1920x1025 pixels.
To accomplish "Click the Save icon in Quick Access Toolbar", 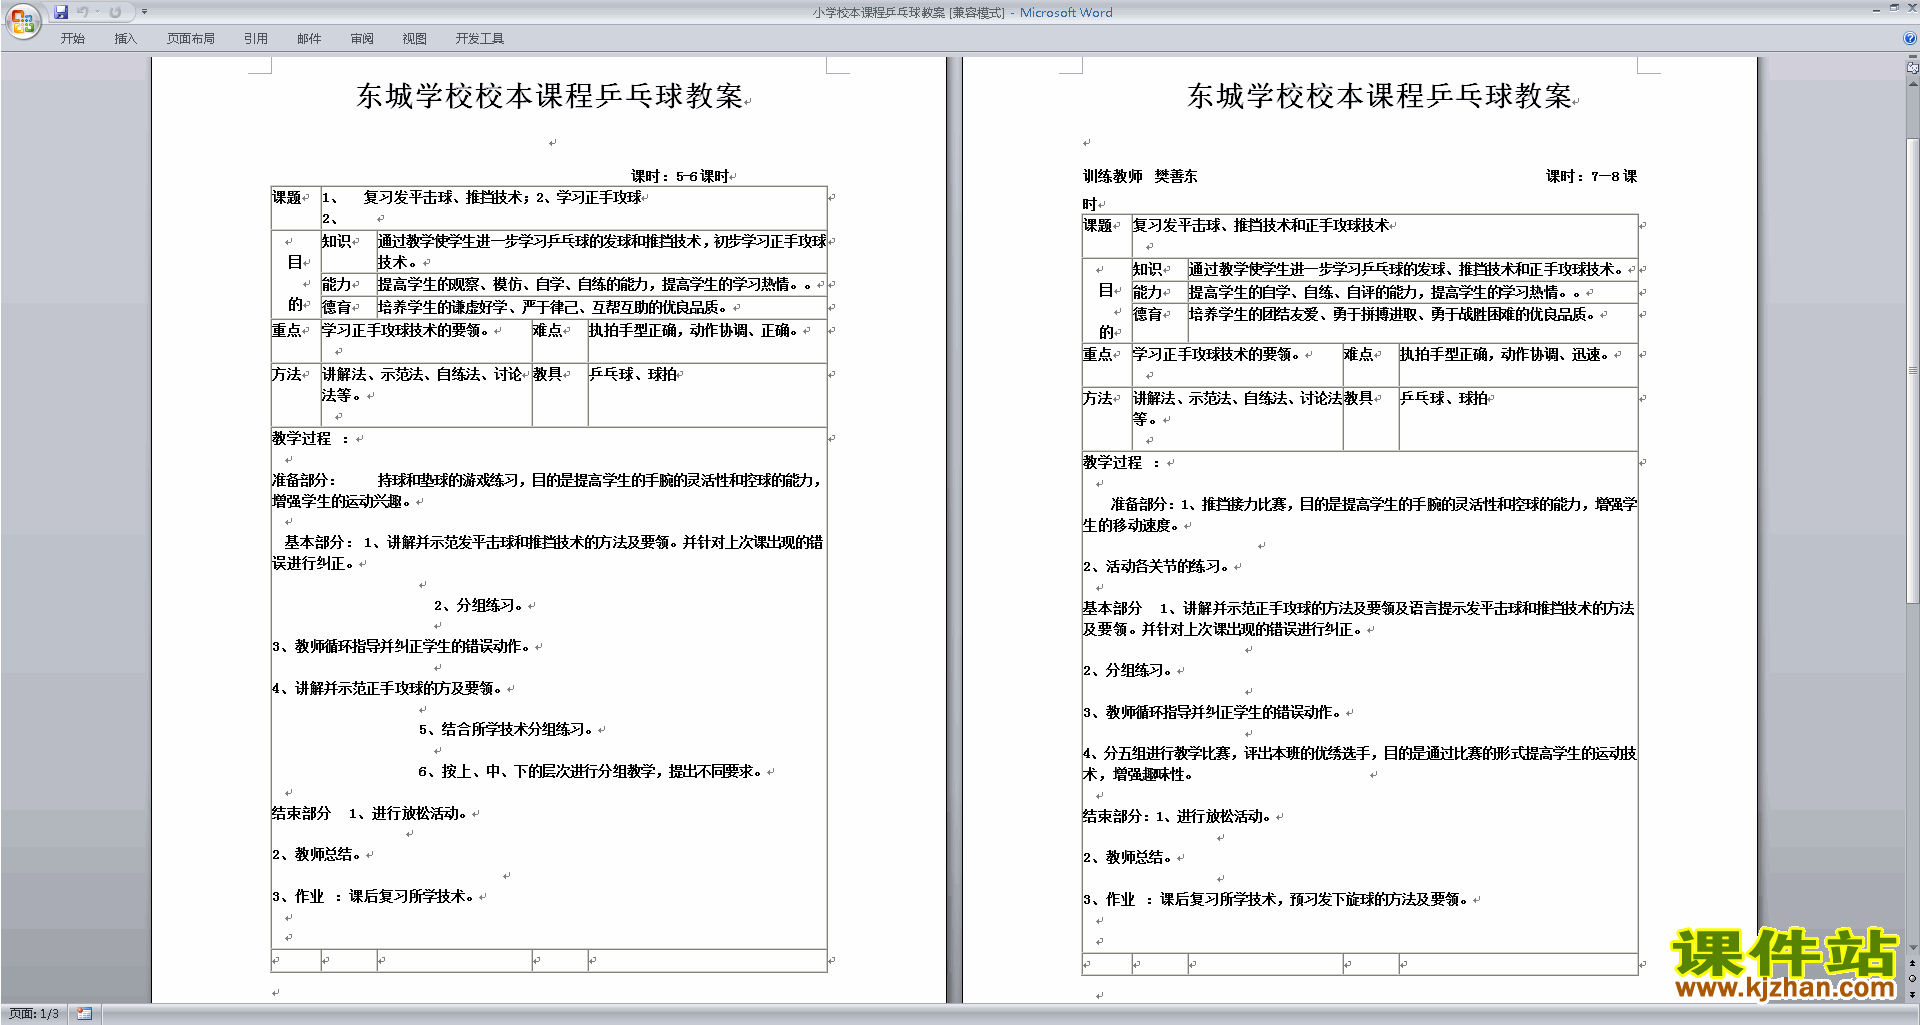I will [61, 12].
